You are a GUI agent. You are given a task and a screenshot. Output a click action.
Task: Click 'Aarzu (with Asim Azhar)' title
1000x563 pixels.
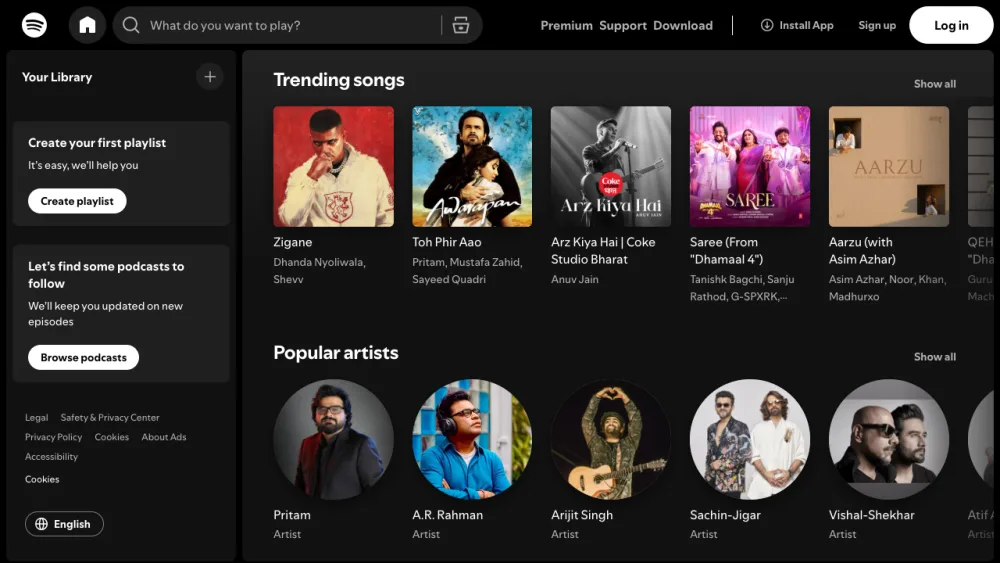pyautogui.click(x=862, y=251)
